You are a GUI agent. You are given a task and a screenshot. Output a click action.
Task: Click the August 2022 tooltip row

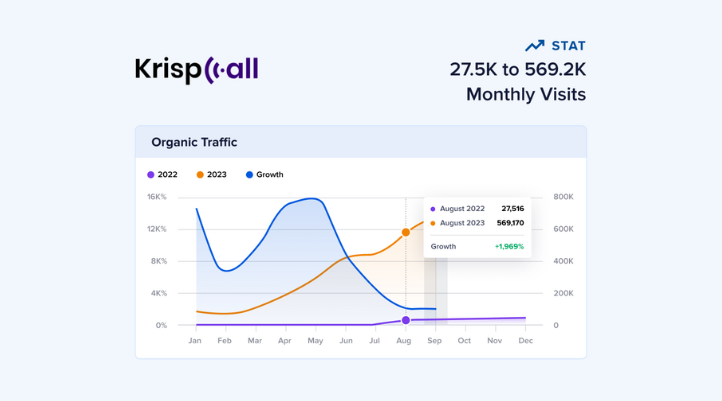tap(477, 209)
